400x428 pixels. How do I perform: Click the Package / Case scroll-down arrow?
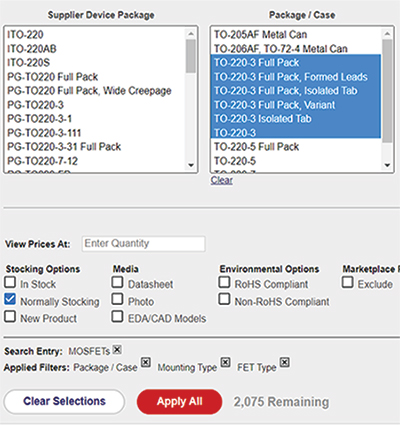387,165
